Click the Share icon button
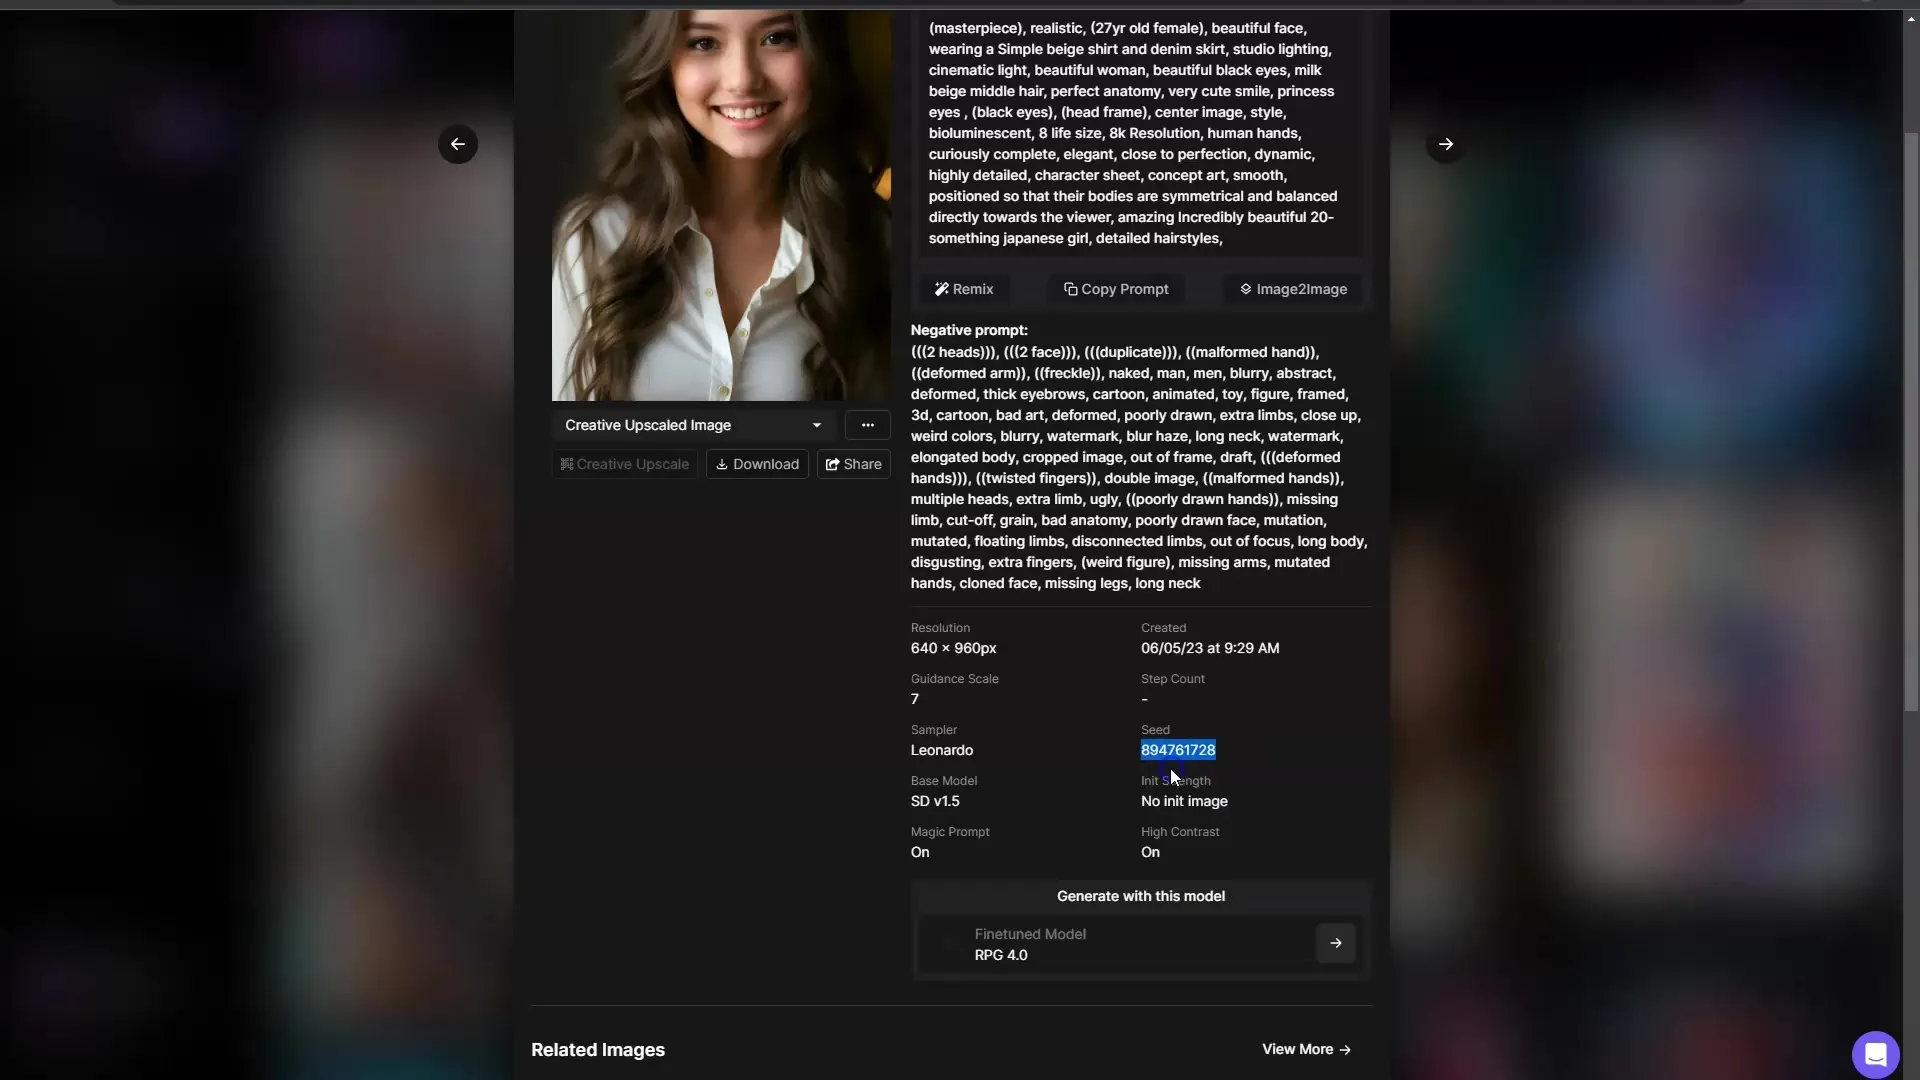 coord(853,464)
